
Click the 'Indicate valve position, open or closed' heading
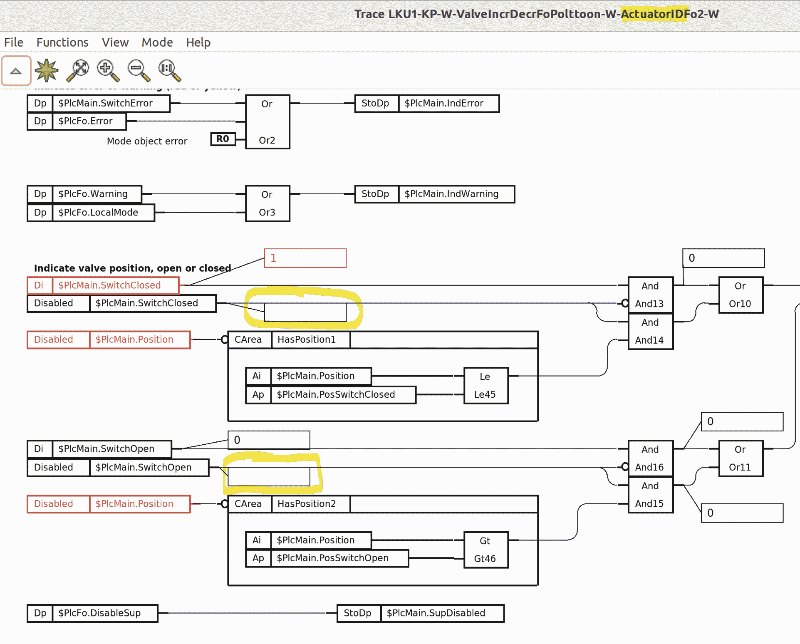click(133, 268)
